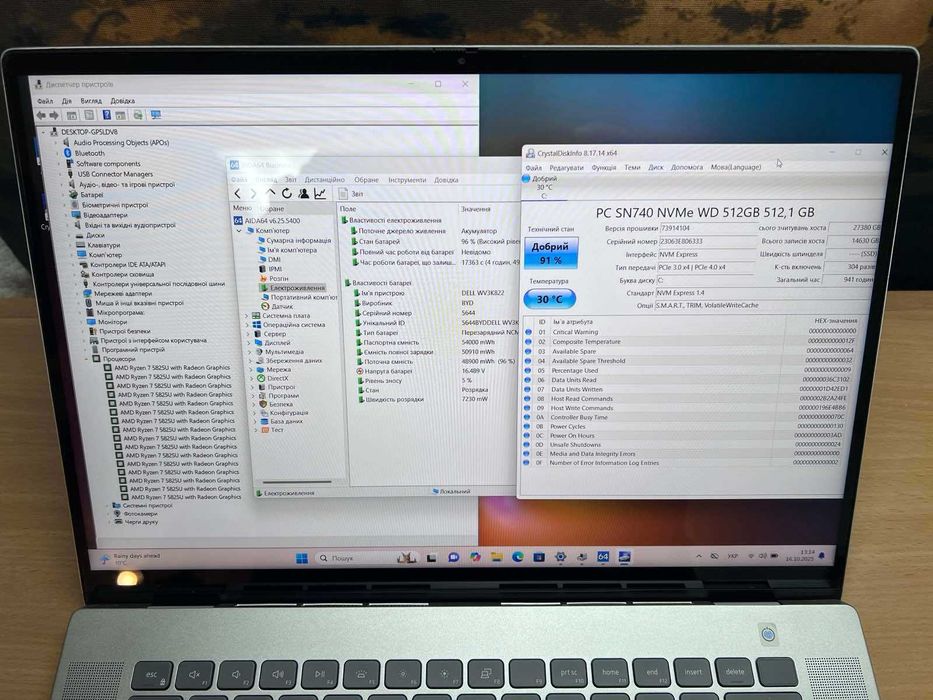Expand Батареї category in Device Manager
933x700 pixels.
[x=61, y=195]
